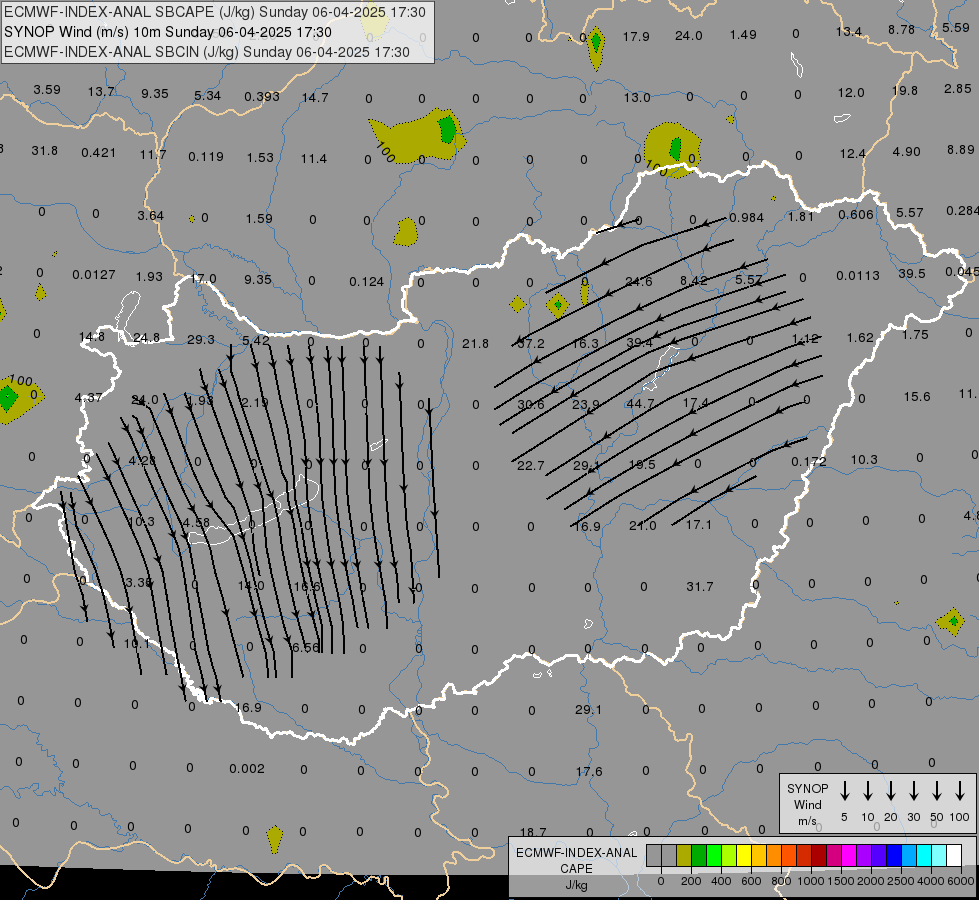Select the pure yellow swatch in CAPE legend

tap(744, 856)
